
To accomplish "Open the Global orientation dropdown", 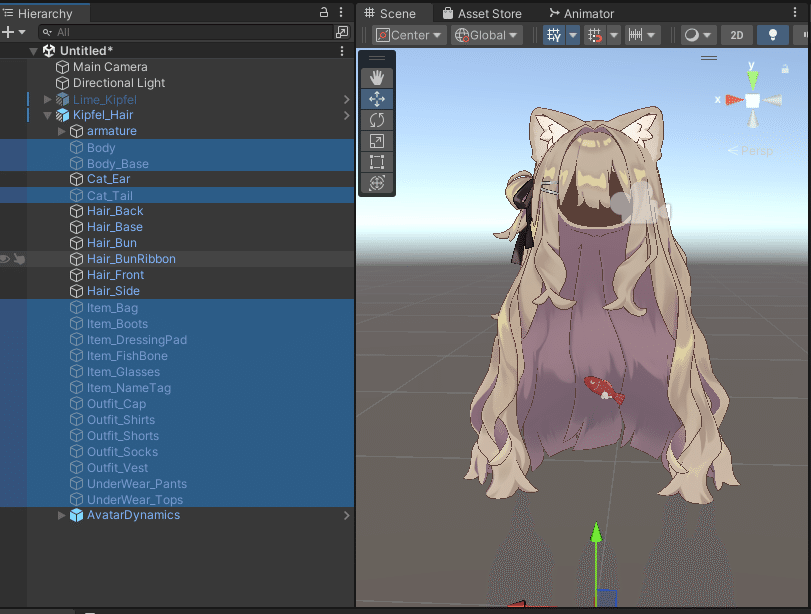I will (486, 34).
